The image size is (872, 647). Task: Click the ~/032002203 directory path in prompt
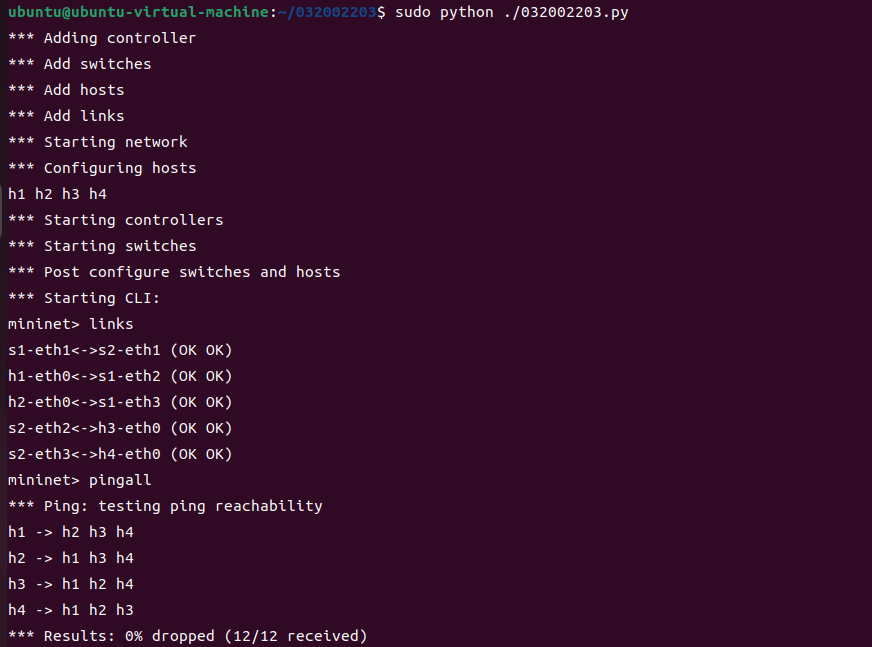[308, 12]
